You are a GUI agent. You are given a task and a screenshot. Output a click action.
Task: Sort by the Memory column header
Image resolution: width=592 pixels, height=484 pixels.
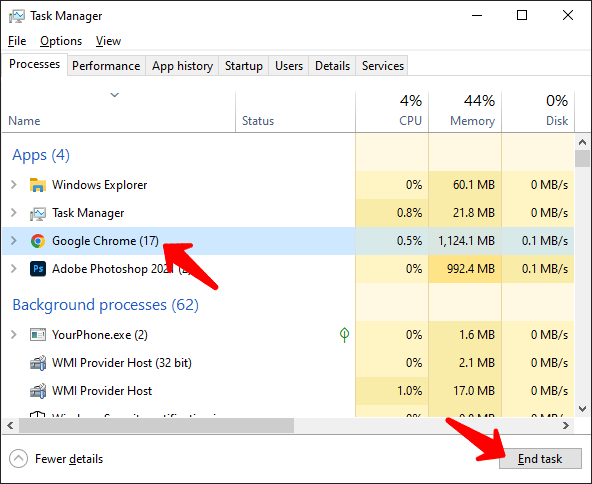472,121
